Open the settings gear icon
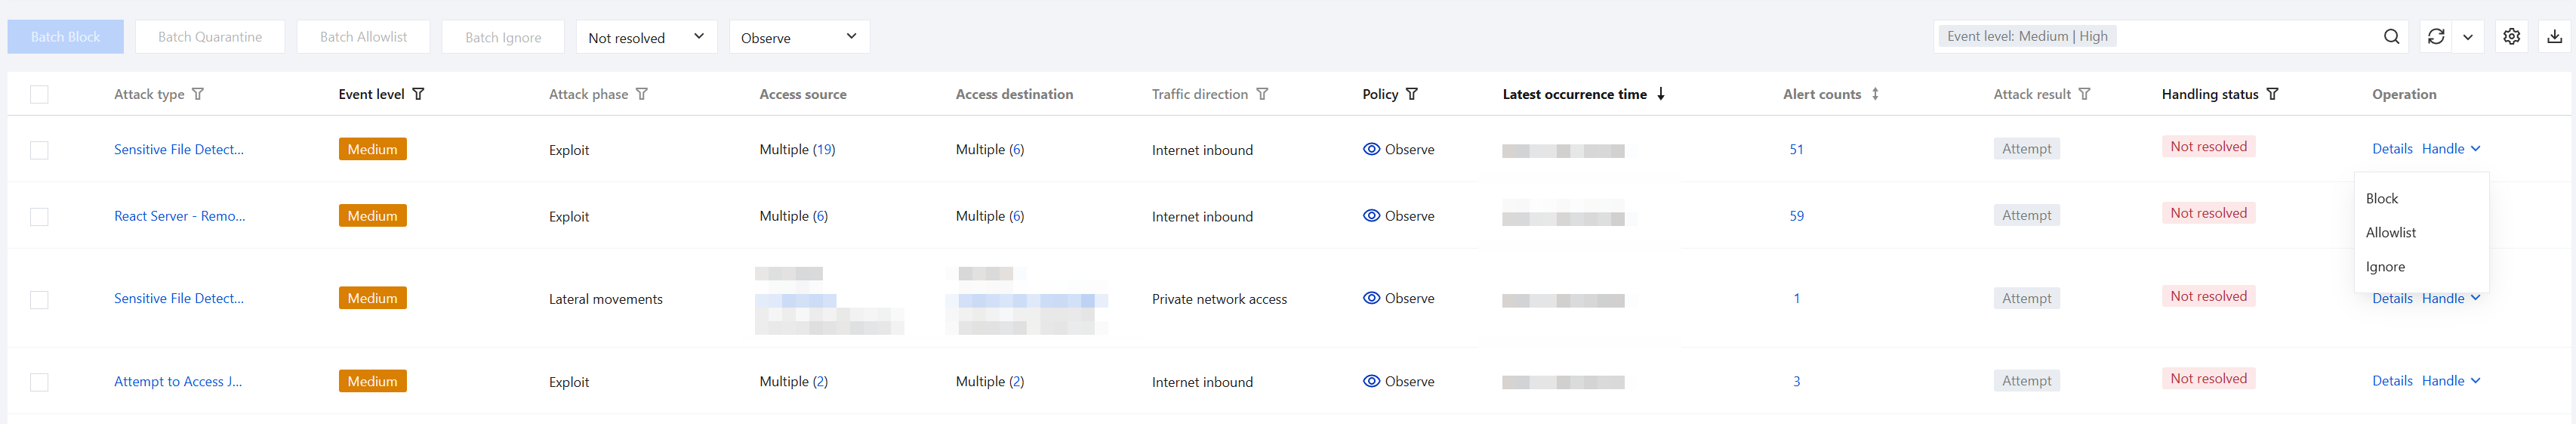Viewport: 2576px width, 424px height. 2511,37
